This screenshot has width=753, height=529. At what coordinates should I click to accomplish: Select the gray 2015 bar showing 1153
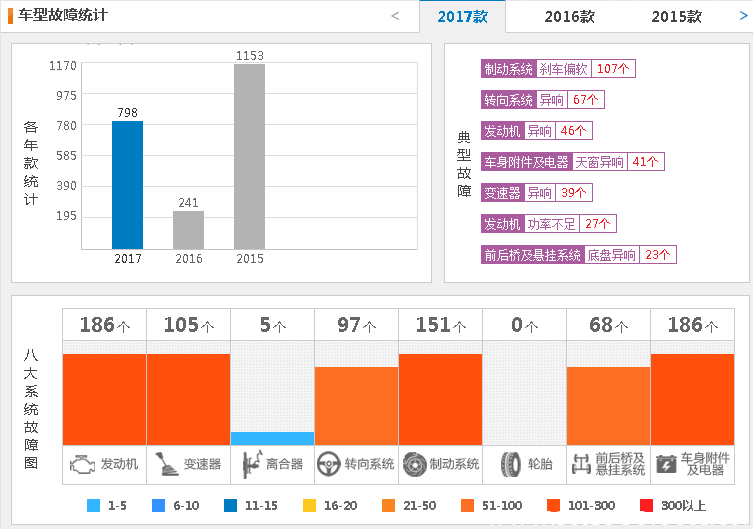point(249,156)
